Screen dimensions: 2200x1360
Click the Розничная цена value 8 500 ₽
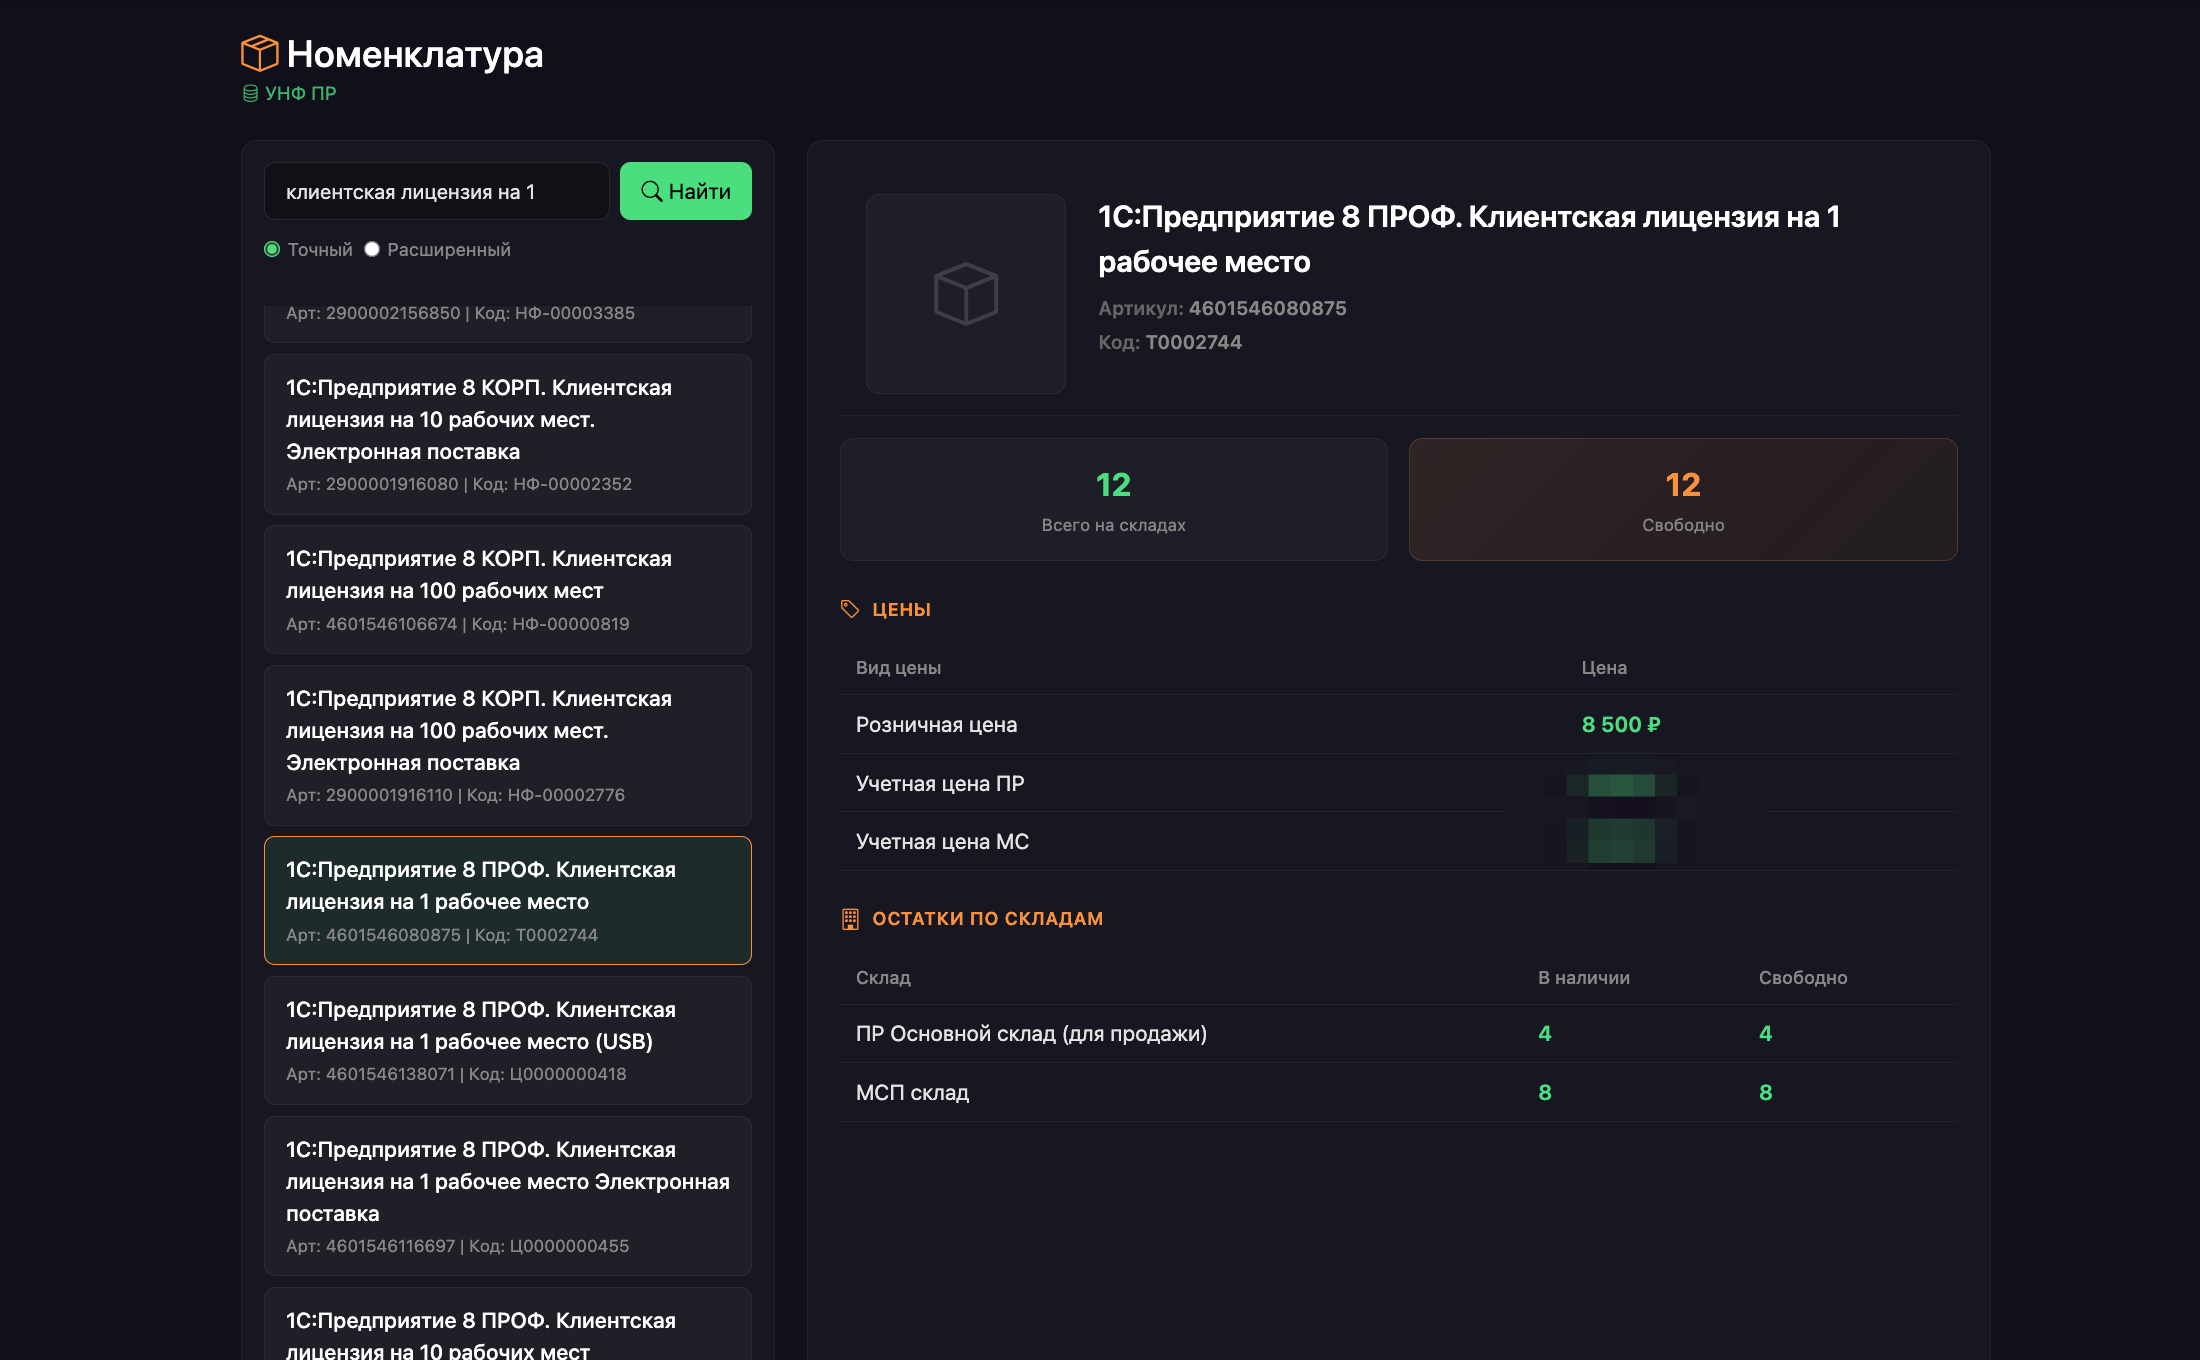[1619, 724]
